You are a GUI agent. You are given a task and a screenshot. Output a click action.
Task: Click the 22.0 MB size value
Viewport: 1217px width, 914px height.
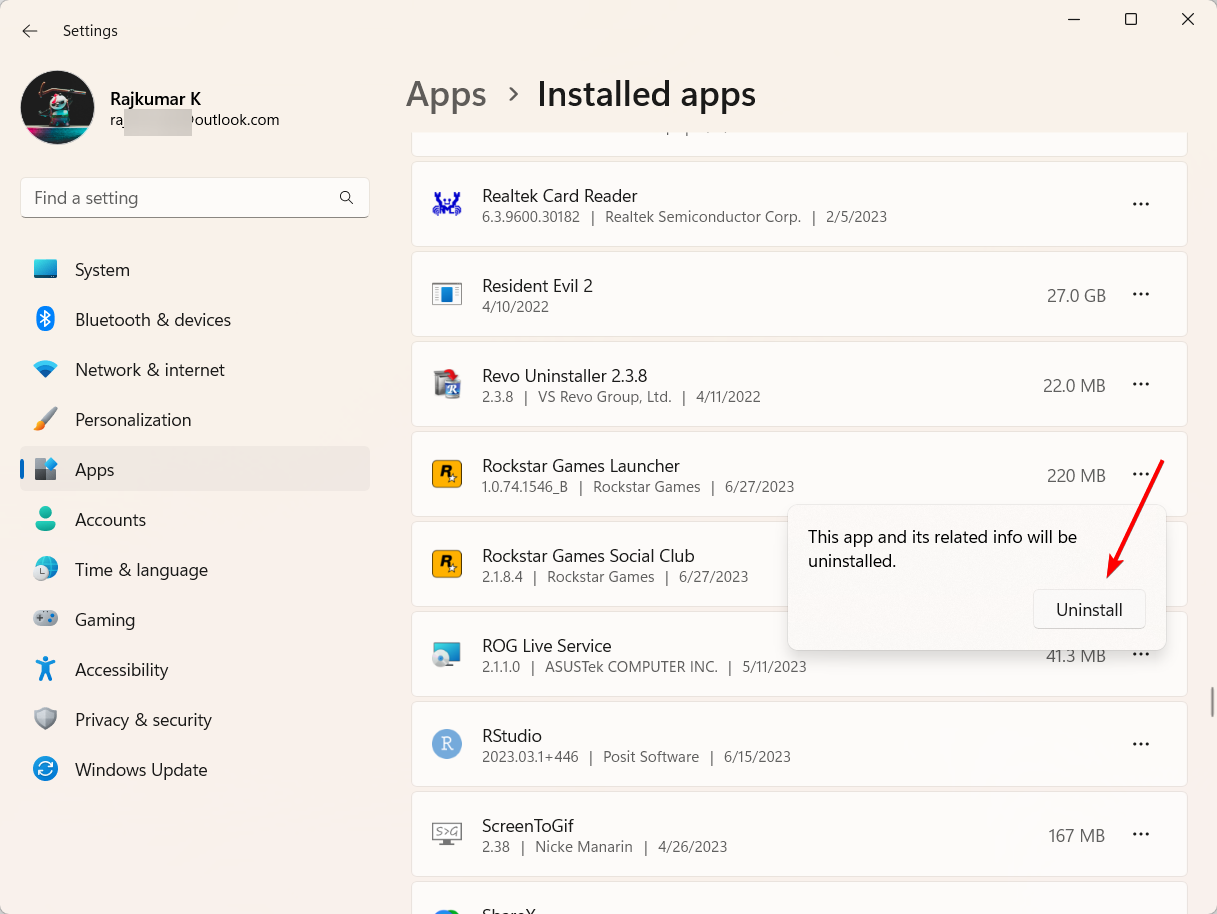(1074, 386)
